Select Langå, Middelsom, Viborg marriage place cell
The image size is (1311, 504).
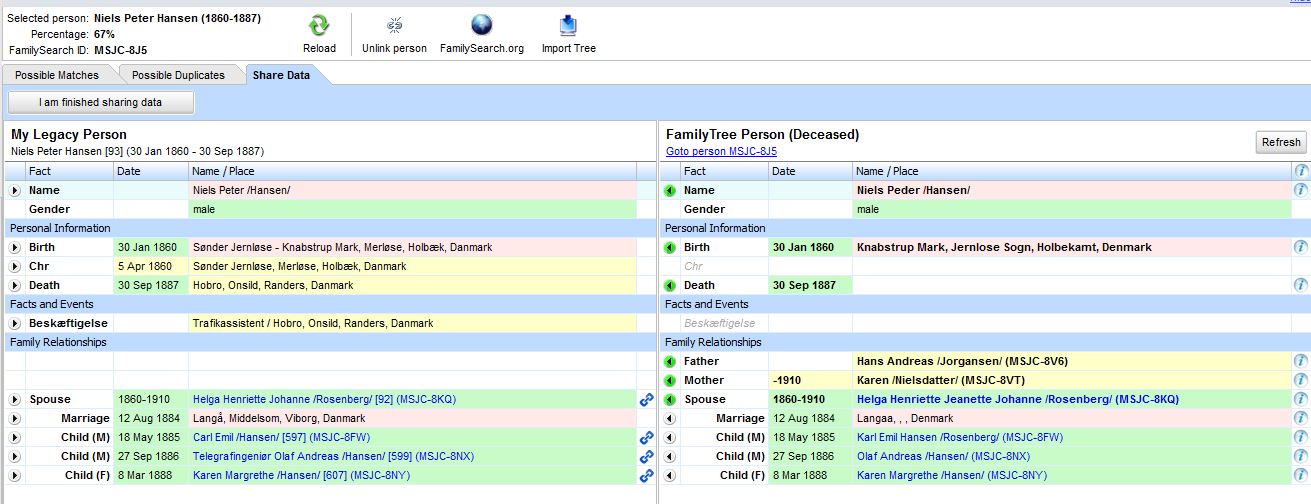(x=412, y=418)
